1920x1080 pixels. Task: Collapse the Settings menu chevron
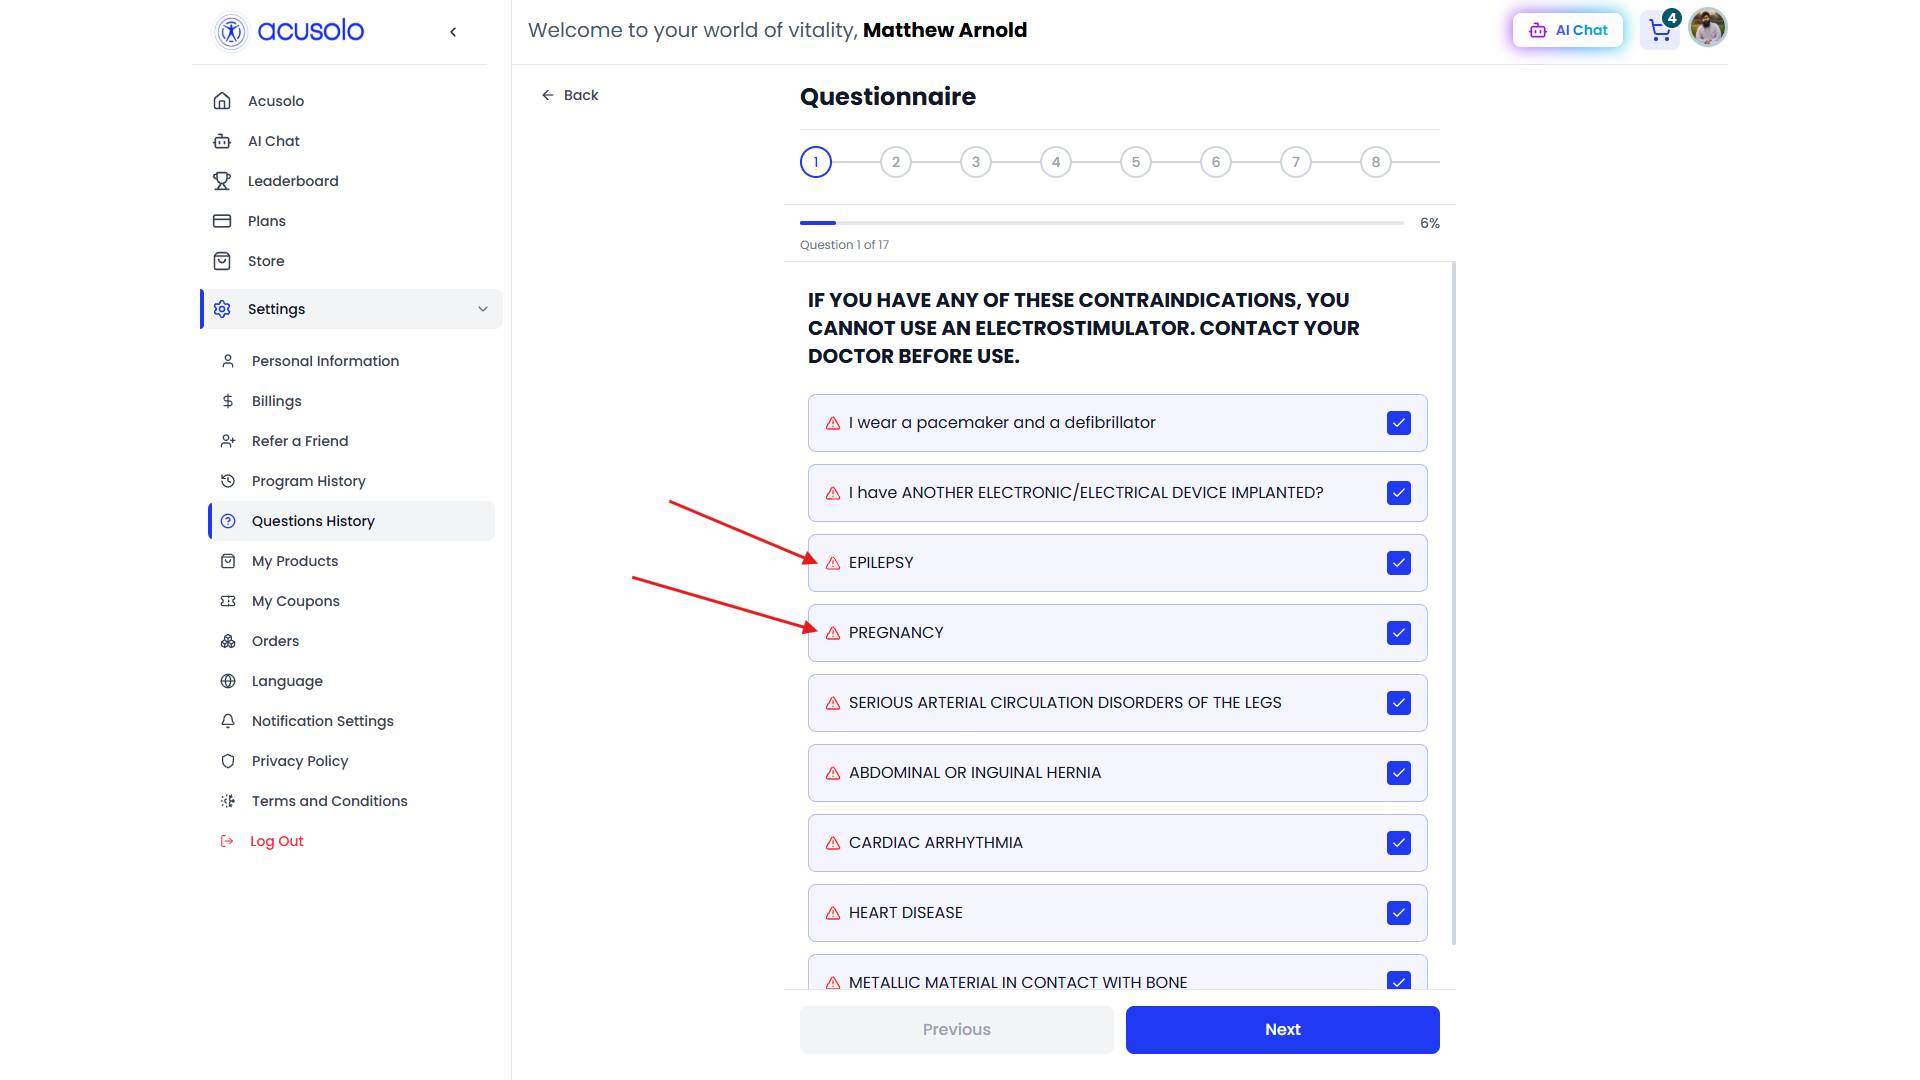(483, 309)
